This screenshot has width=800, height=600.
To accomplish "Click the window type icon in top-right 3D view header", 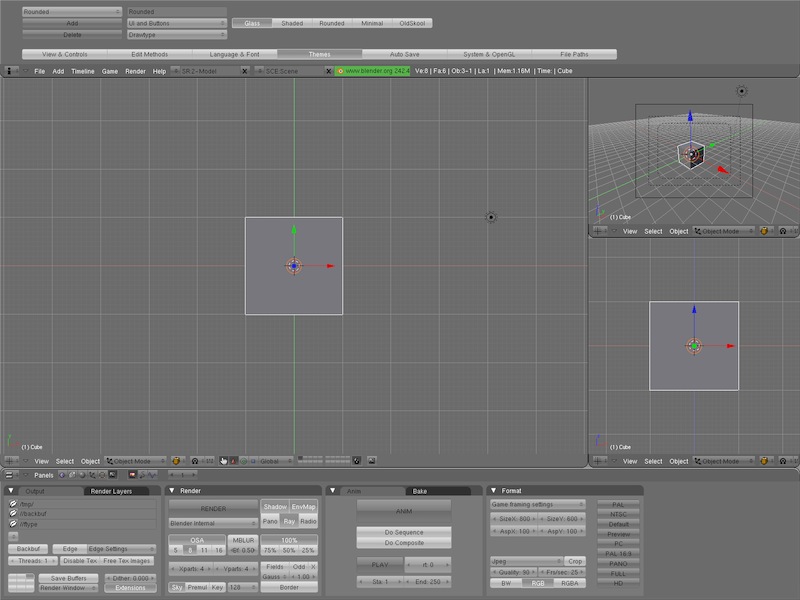I will [x=599, y=231].
